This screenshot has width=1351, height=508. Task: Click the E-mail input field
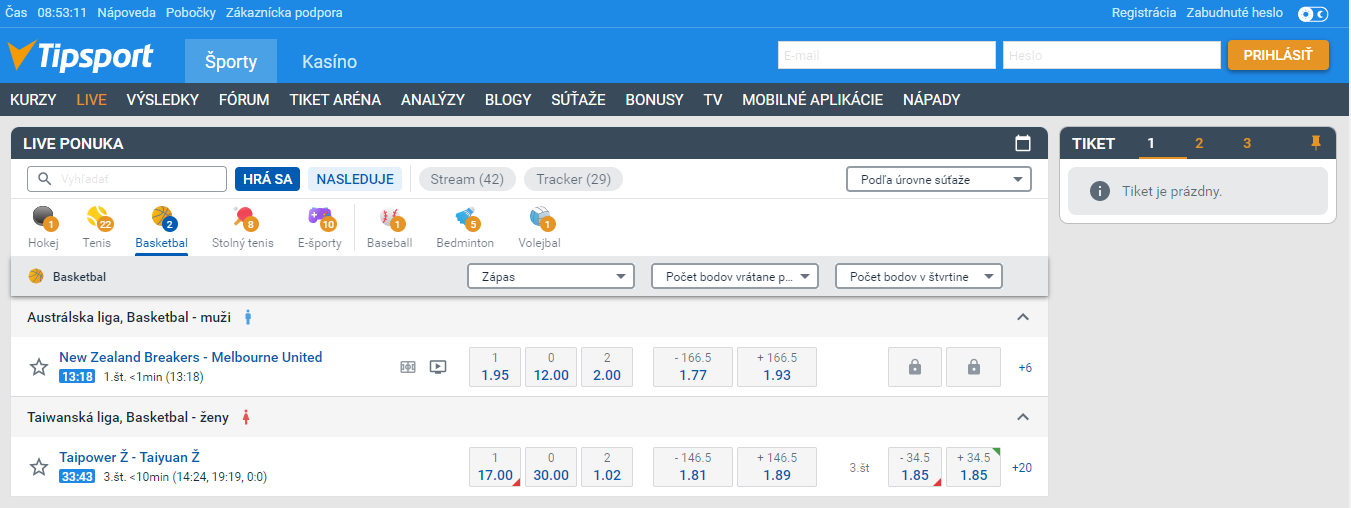pos(886,55)
